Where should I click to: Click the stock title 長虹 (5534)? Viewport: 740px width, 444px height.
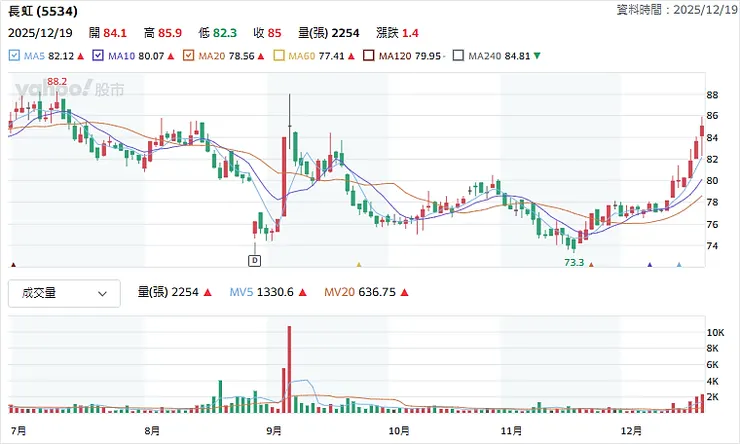point(43,11)
